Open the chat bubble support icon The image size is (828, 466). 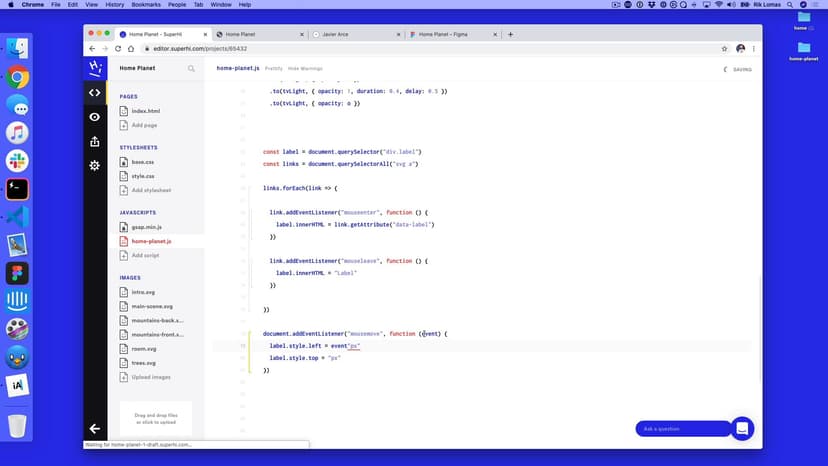(x=742, y=428)
